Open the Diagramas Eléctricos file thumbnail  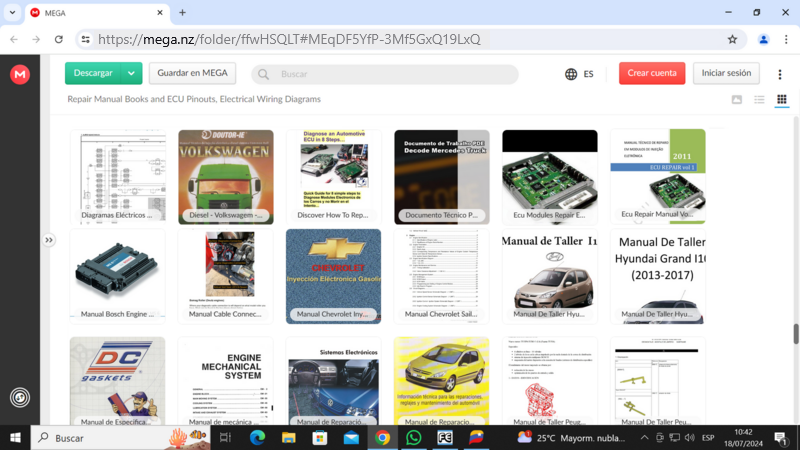pos(118,177)
